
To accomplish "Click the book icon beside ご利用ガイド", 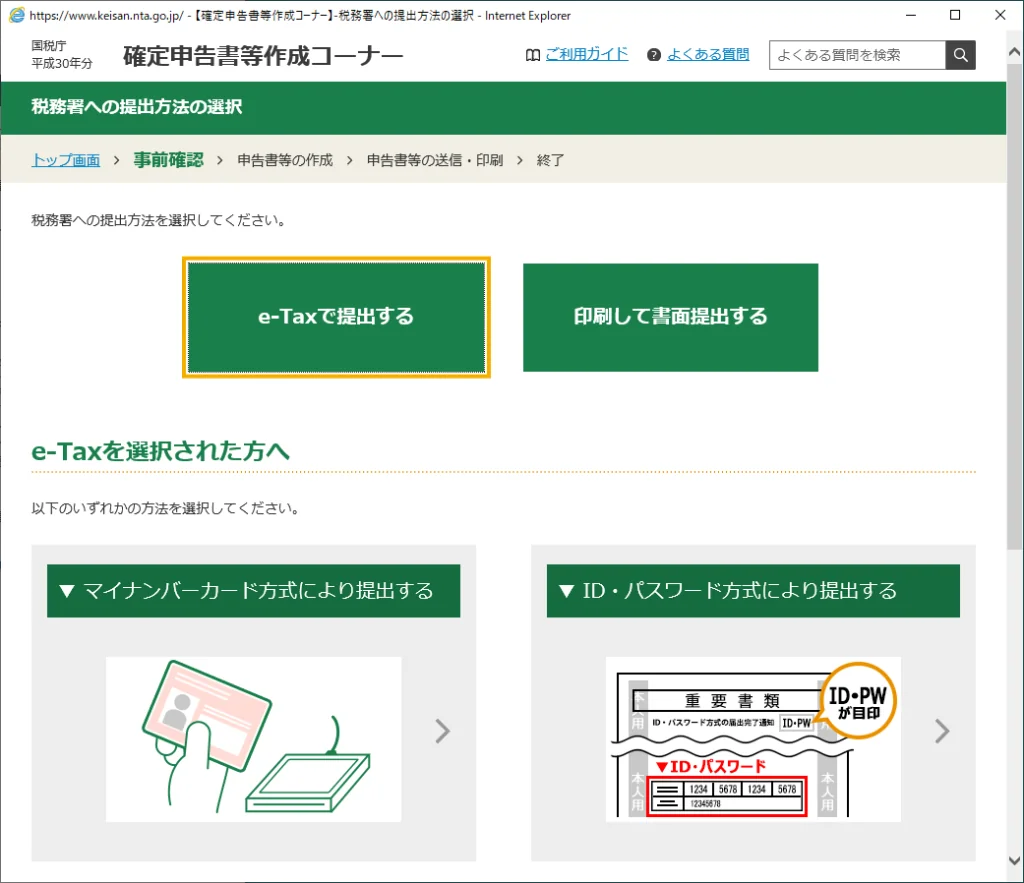I will (533, 56).
